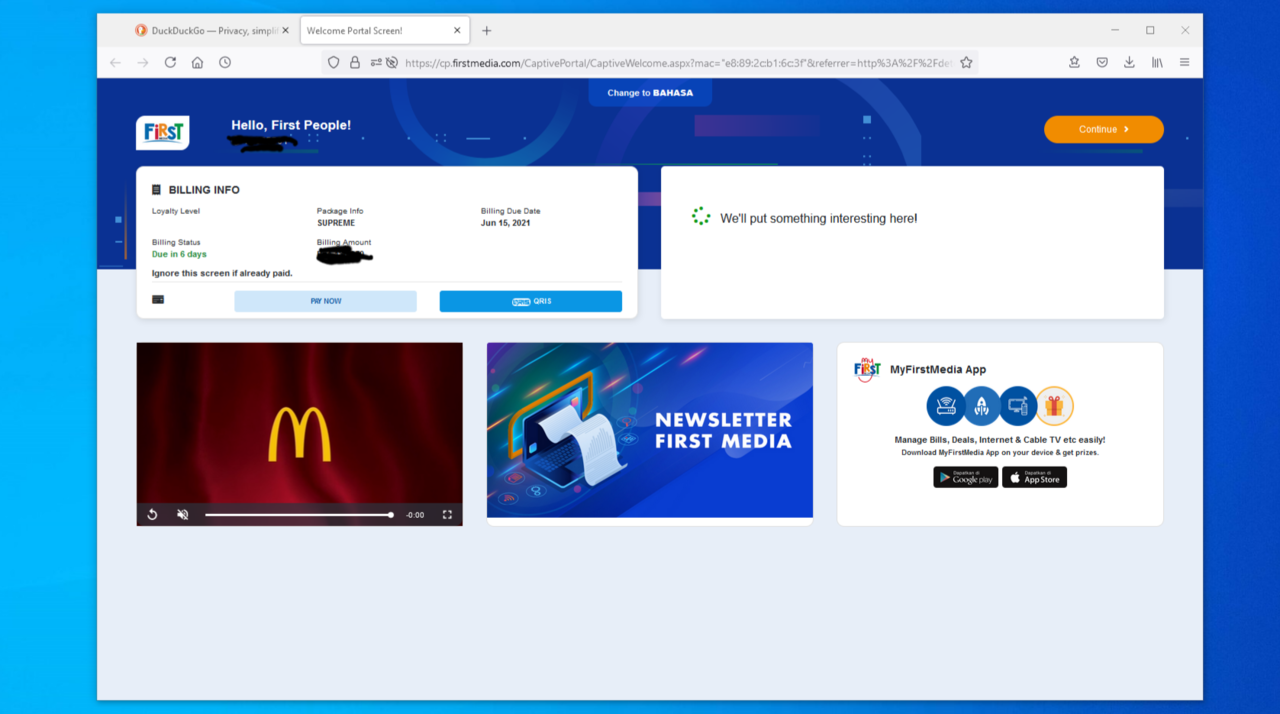Image resolution: width=1280 pixels, height=714 pixels.
Task: Replay the McDonald's video
Action: pos(152,515)
